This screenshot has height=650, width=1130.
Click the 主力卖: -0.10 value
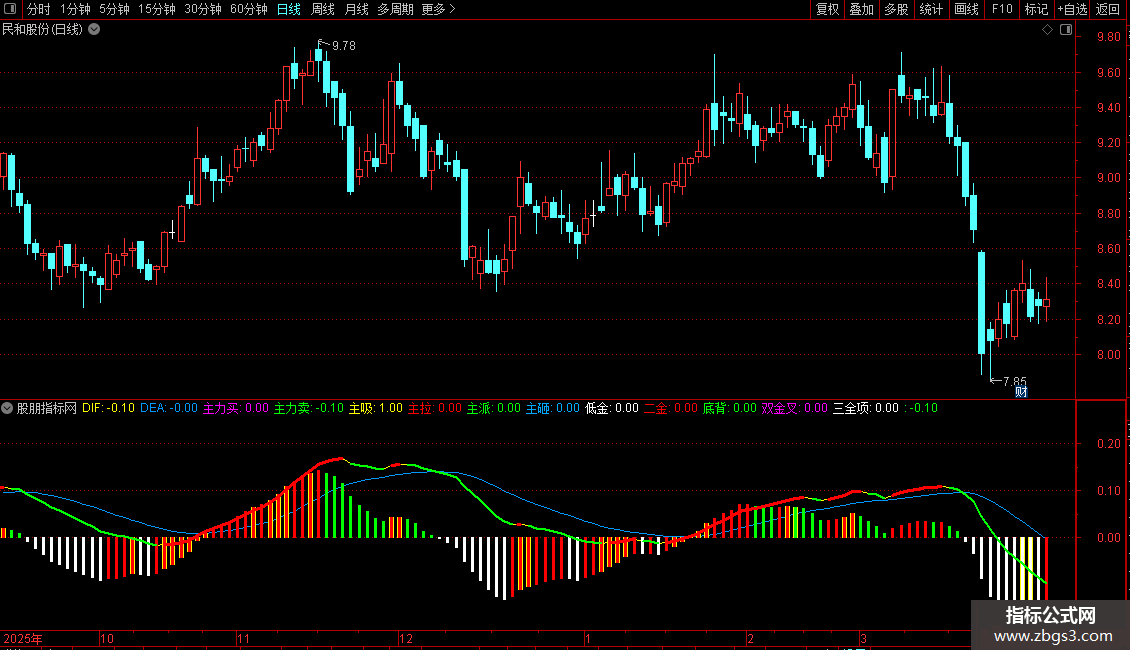(308, 408)
